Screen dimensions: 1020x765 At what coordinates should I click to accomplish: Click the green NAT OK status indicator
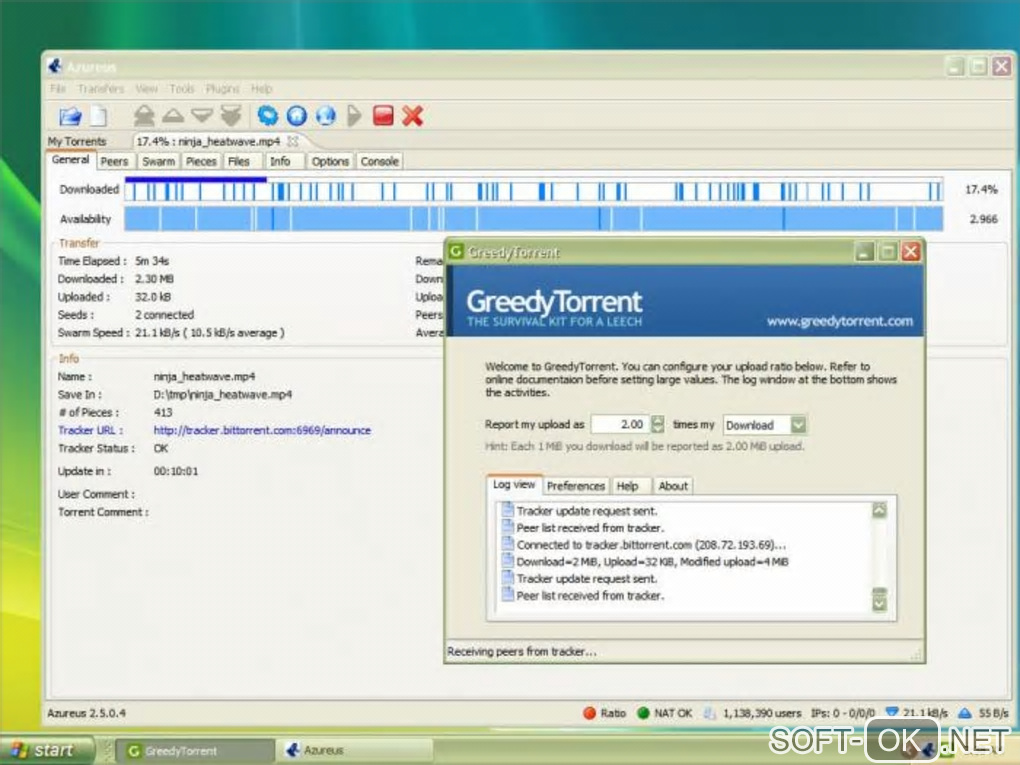[643, 713]
